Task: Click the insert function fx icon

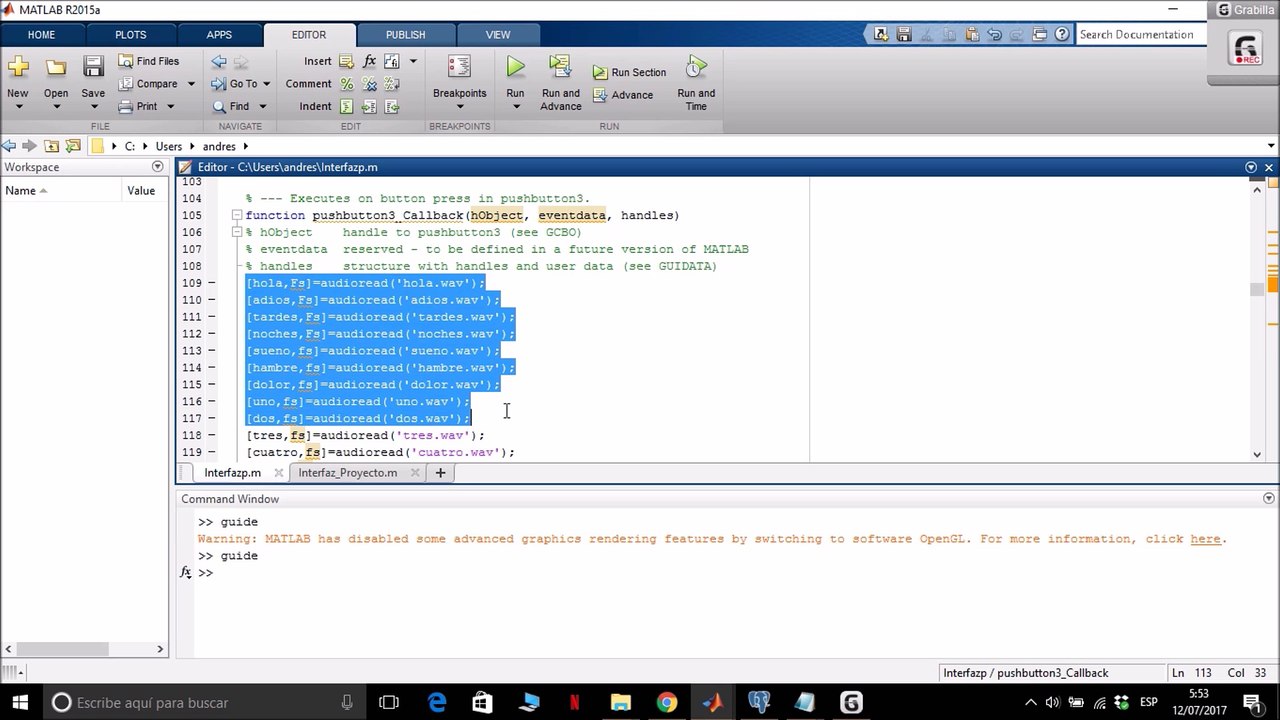Action: 369,61
